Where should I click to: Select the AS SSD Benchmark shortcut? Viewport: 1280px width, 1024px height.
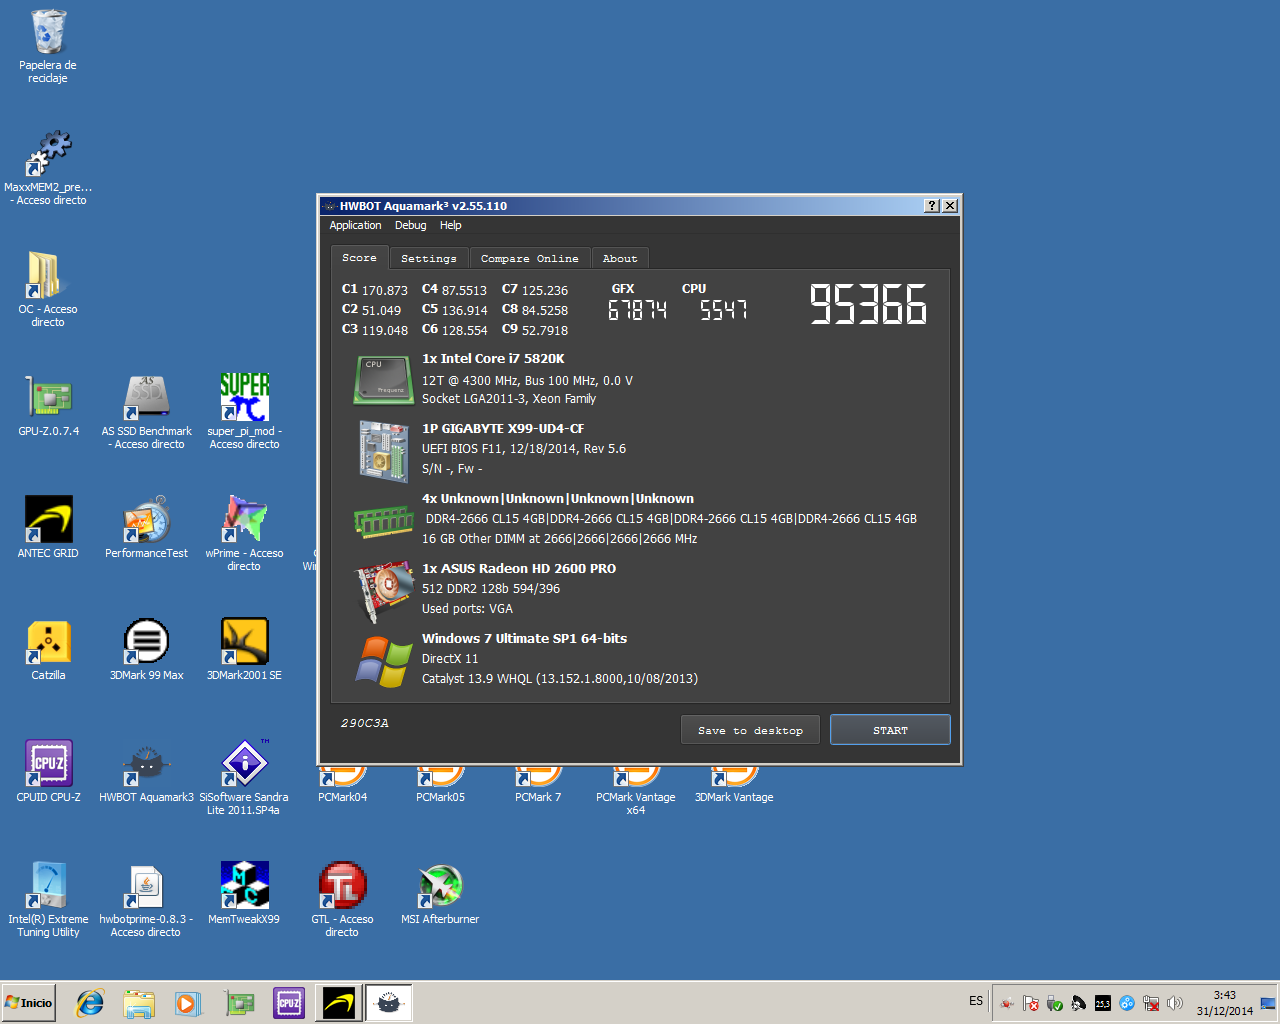point(146,398)
